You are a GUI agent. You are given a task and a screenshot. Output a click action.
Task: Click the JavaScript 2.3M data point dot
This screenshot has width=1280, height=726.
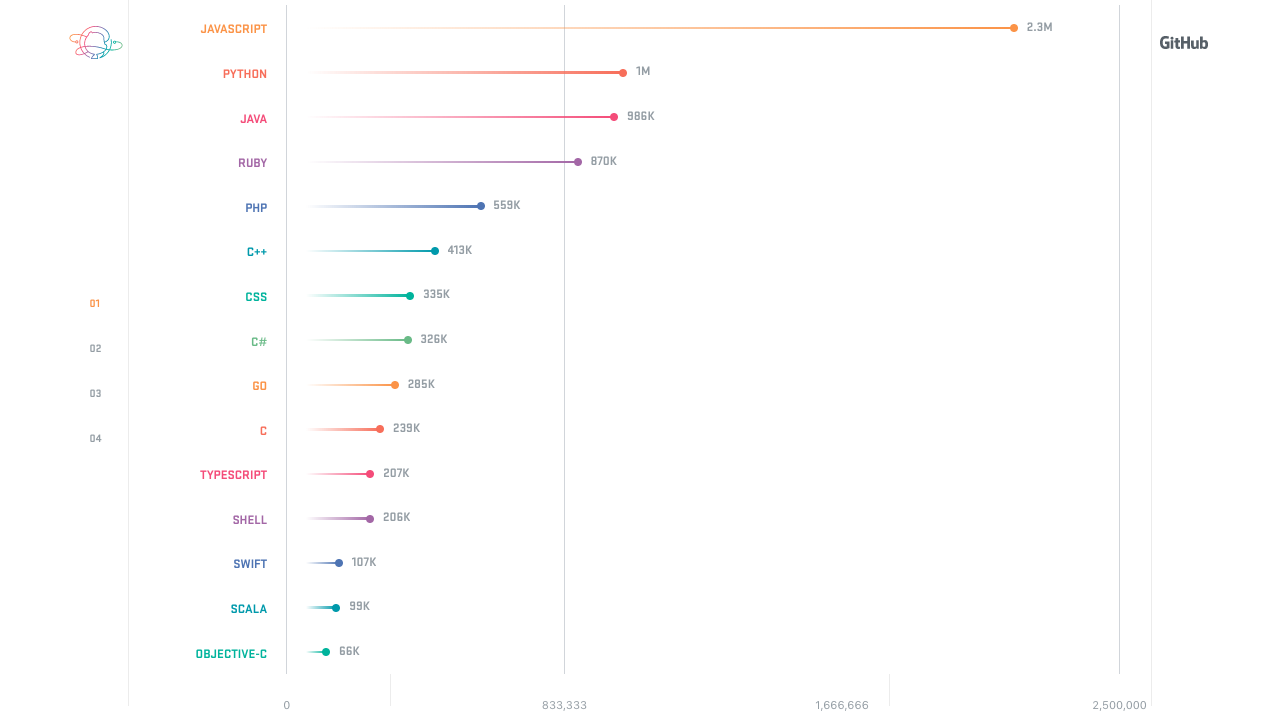click(x=1014, y=28)
